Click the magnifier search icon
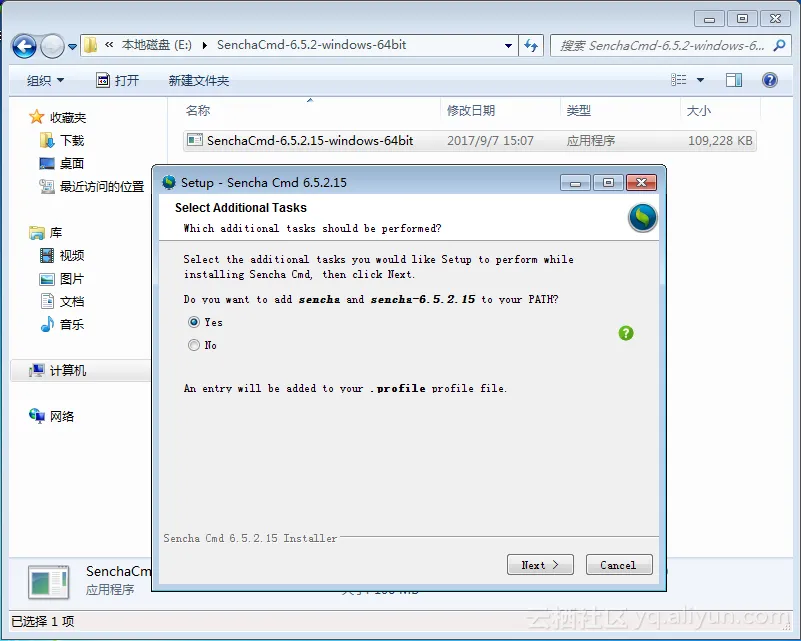The width and height of the screenshot is (801, 641). pos(780,45)
